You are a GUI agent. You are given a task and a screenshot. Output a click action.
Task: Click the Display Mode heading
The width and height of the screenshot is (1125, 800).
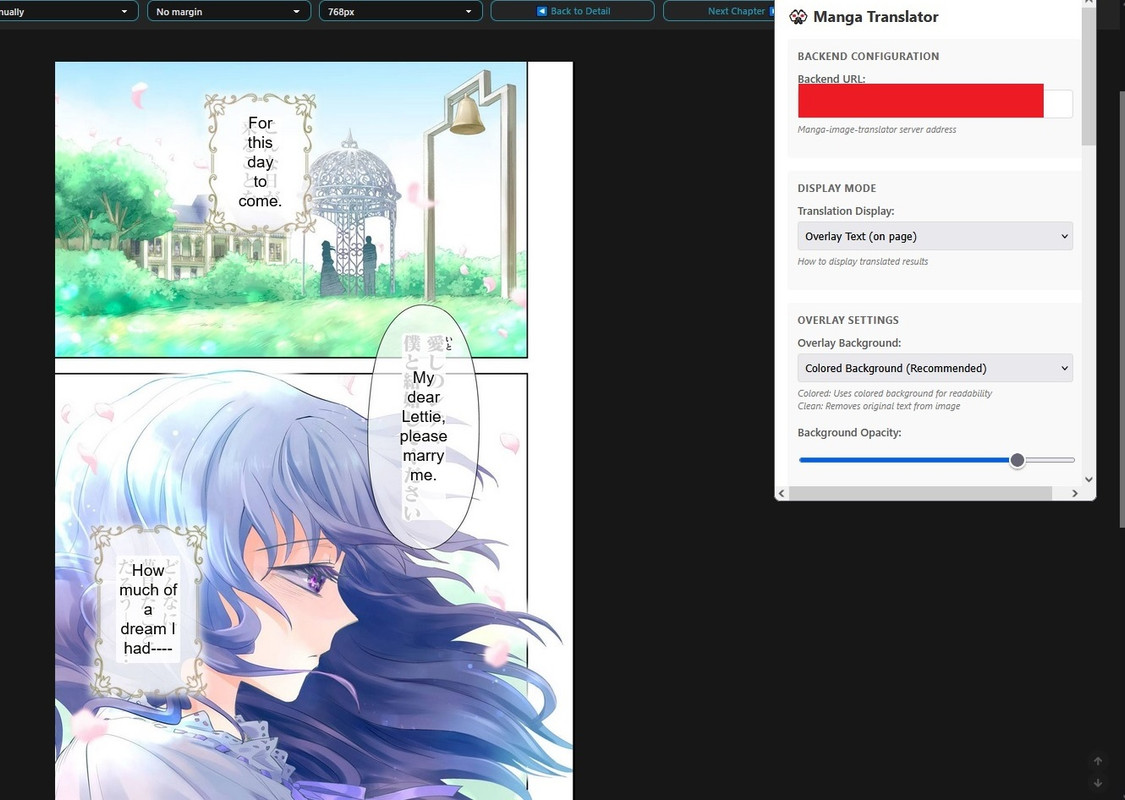[x=837, y=188]
